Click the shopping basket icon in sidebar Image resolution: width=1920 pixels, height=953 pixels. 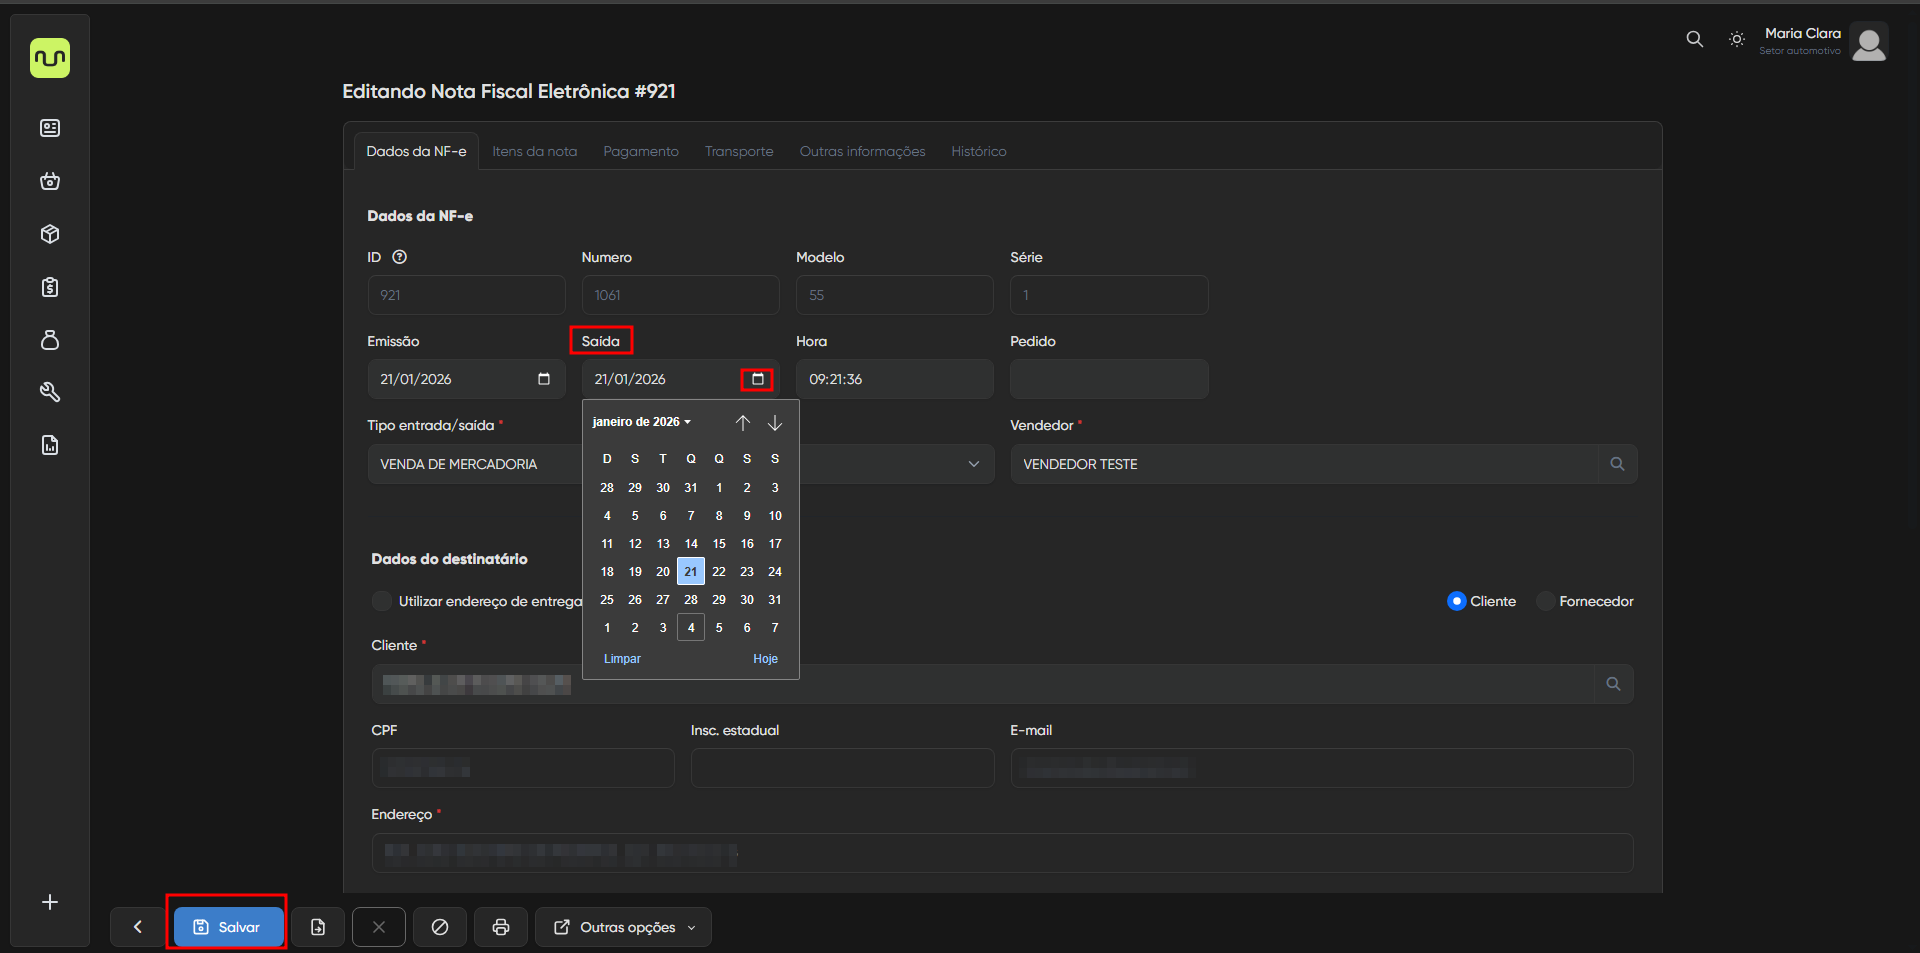tap(50, 181)
